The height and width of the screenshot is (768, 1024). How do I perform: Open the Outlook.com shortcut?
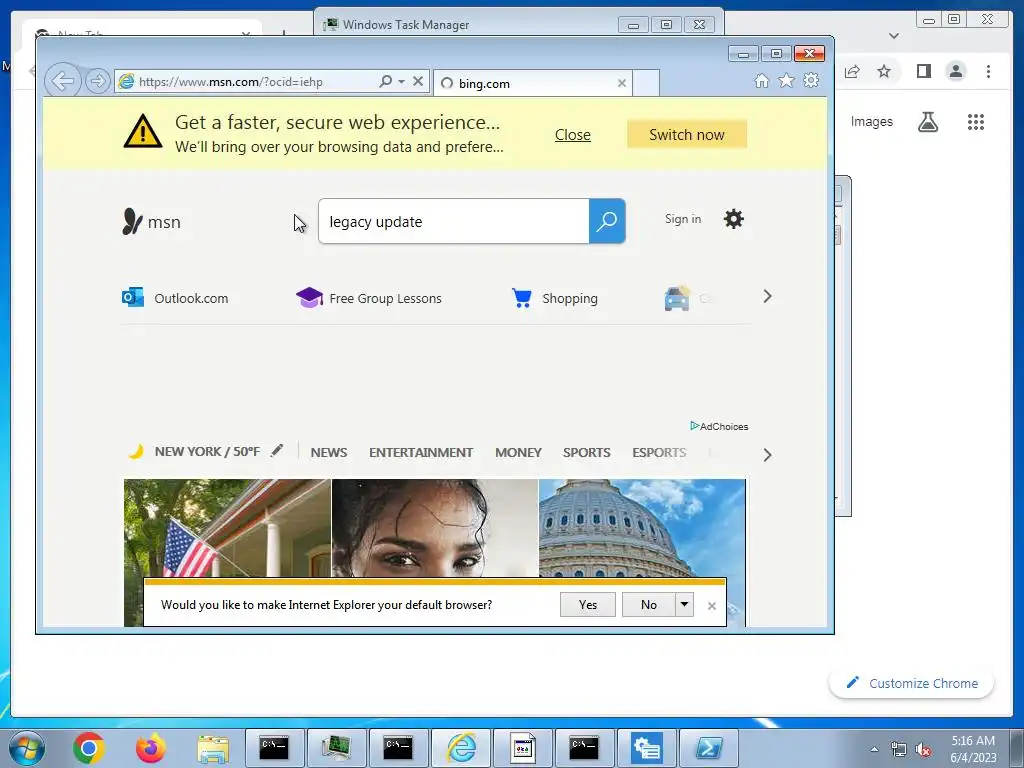pyautogui.click(x=175, y=298)
